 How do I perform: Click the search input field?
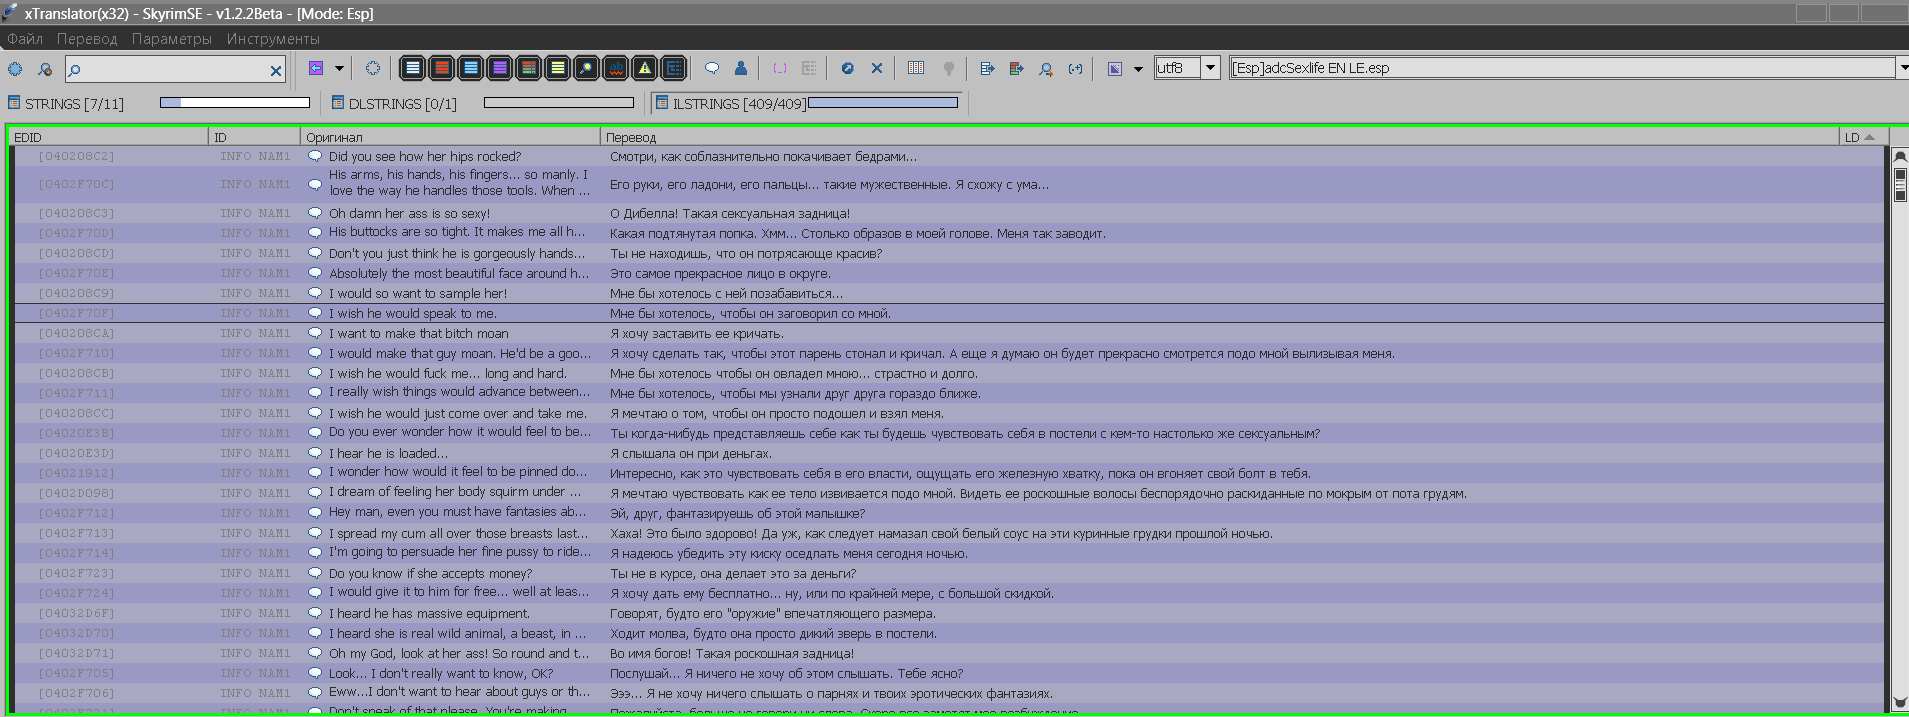170,69
